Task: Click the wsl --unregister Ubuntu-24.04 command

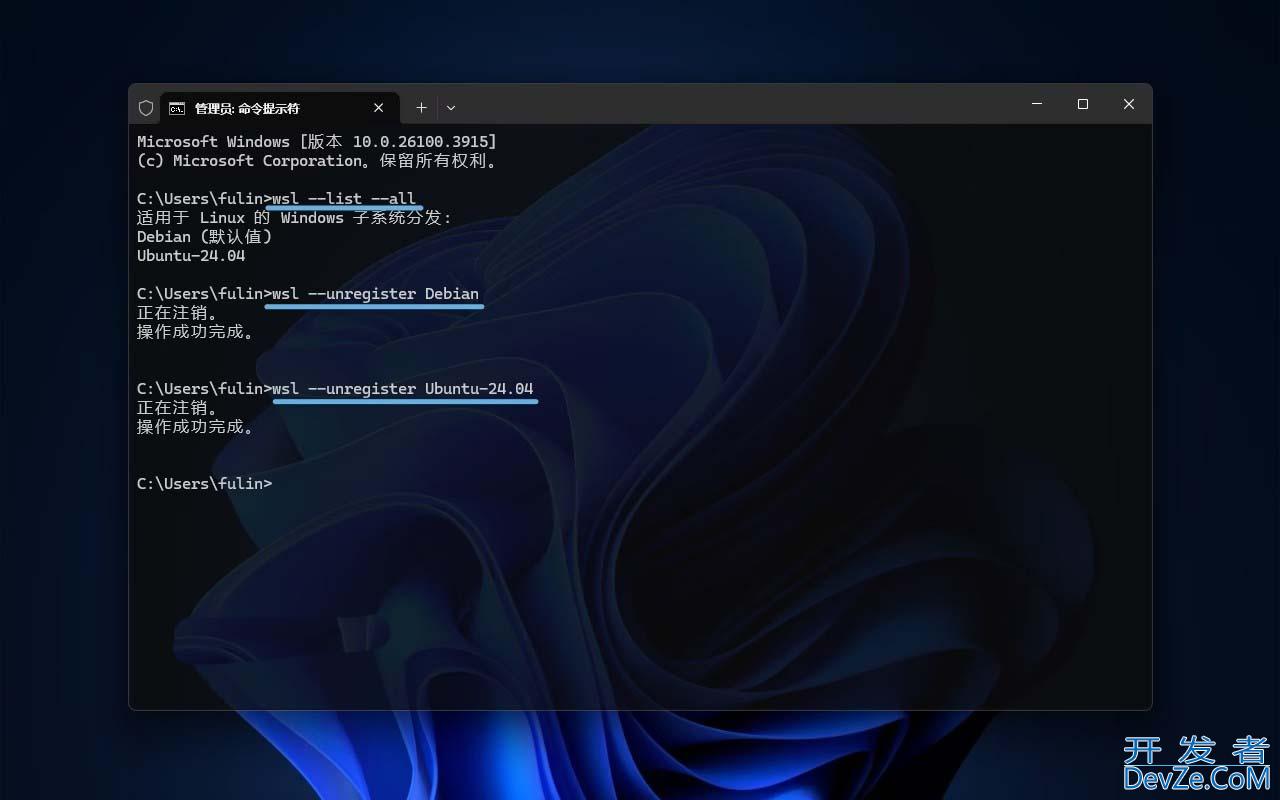Action: click(x=403, y=389)
